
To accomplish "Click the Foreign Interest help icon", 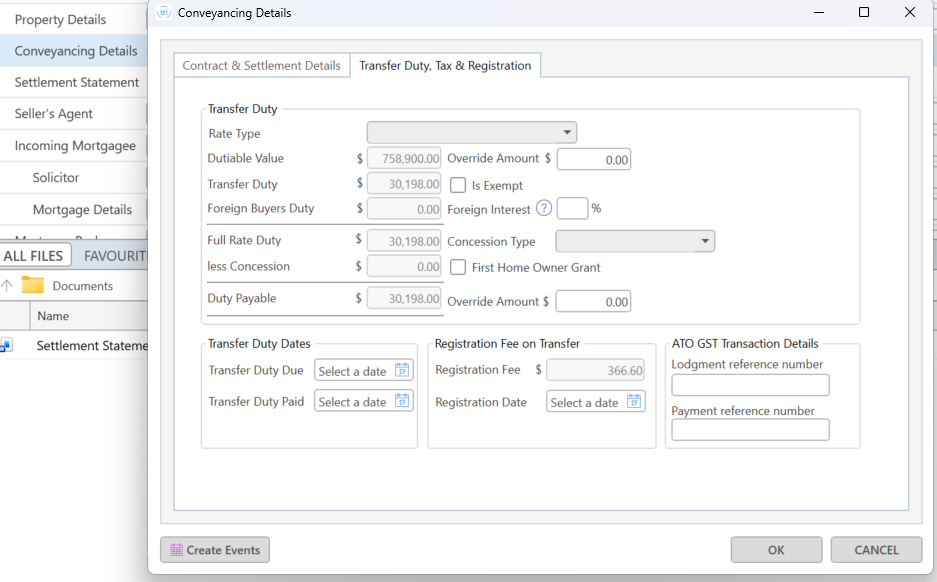I will (x=544, y=209).
